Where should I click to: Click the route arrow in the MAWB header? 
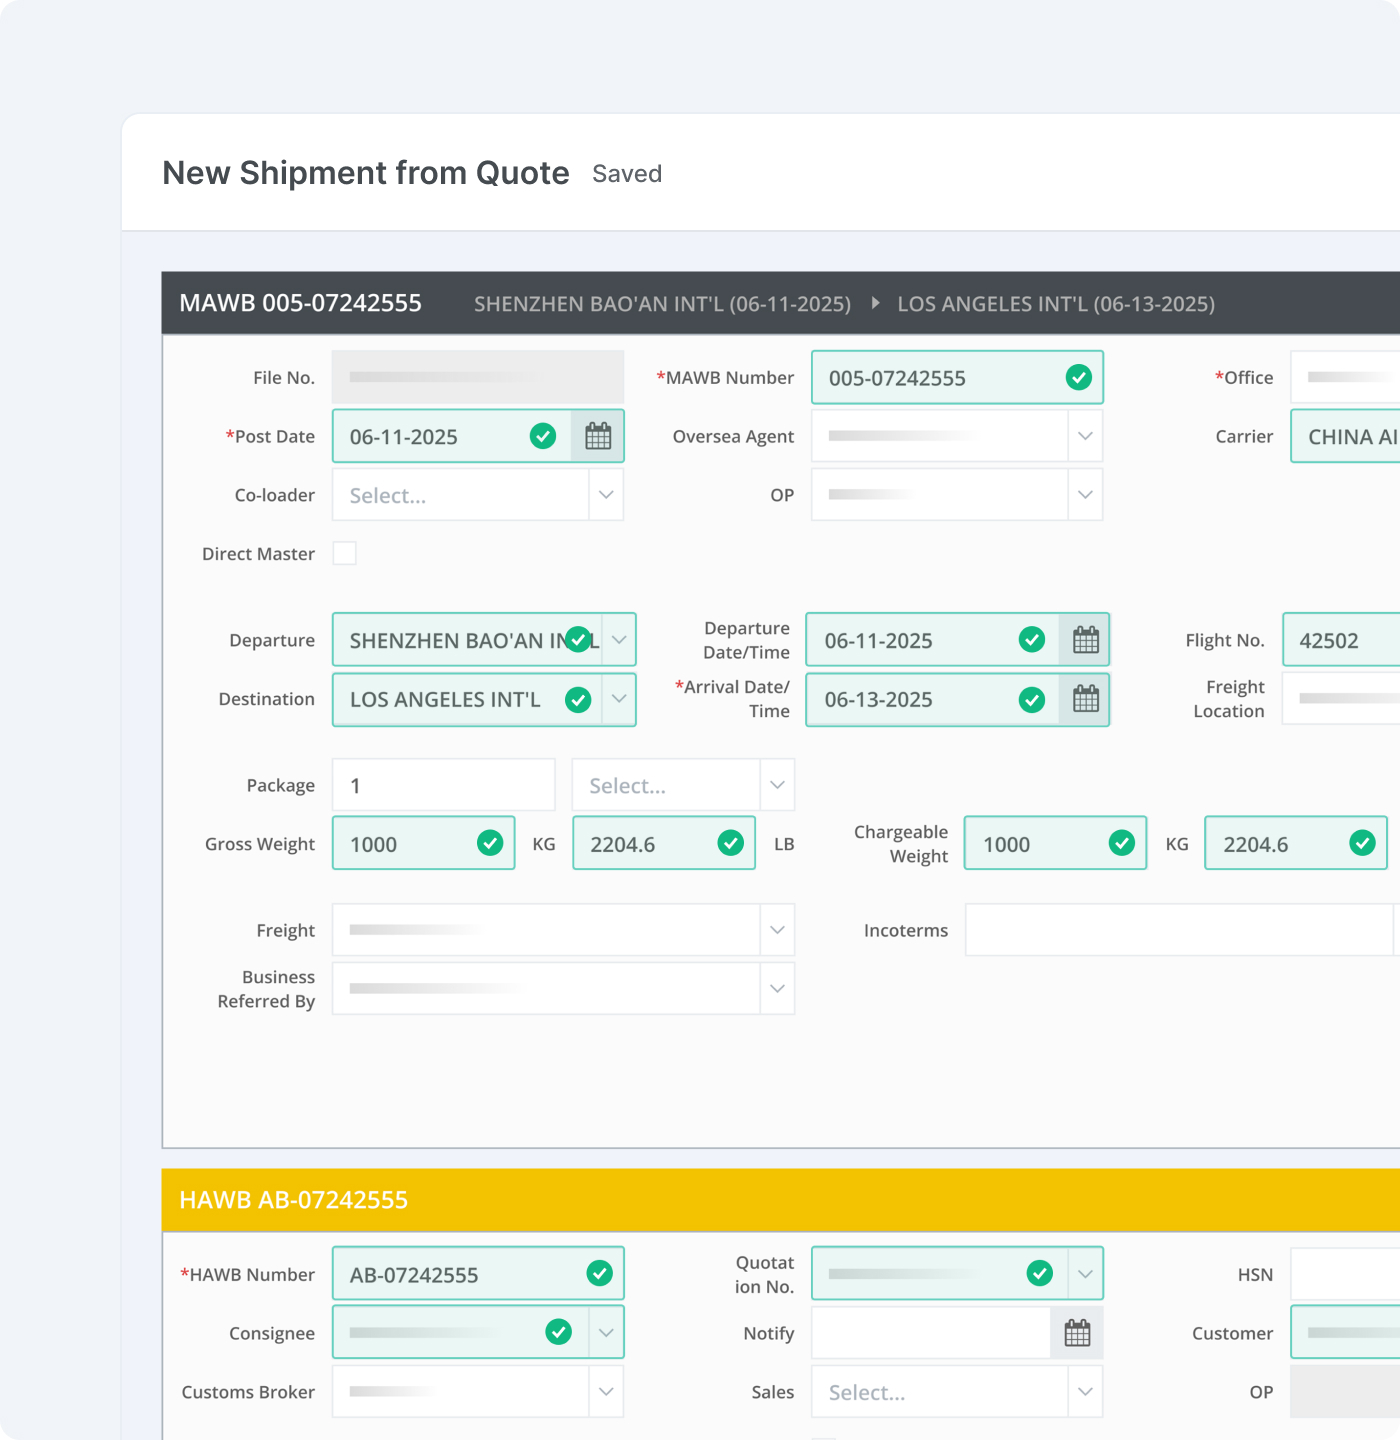point(875,303)
